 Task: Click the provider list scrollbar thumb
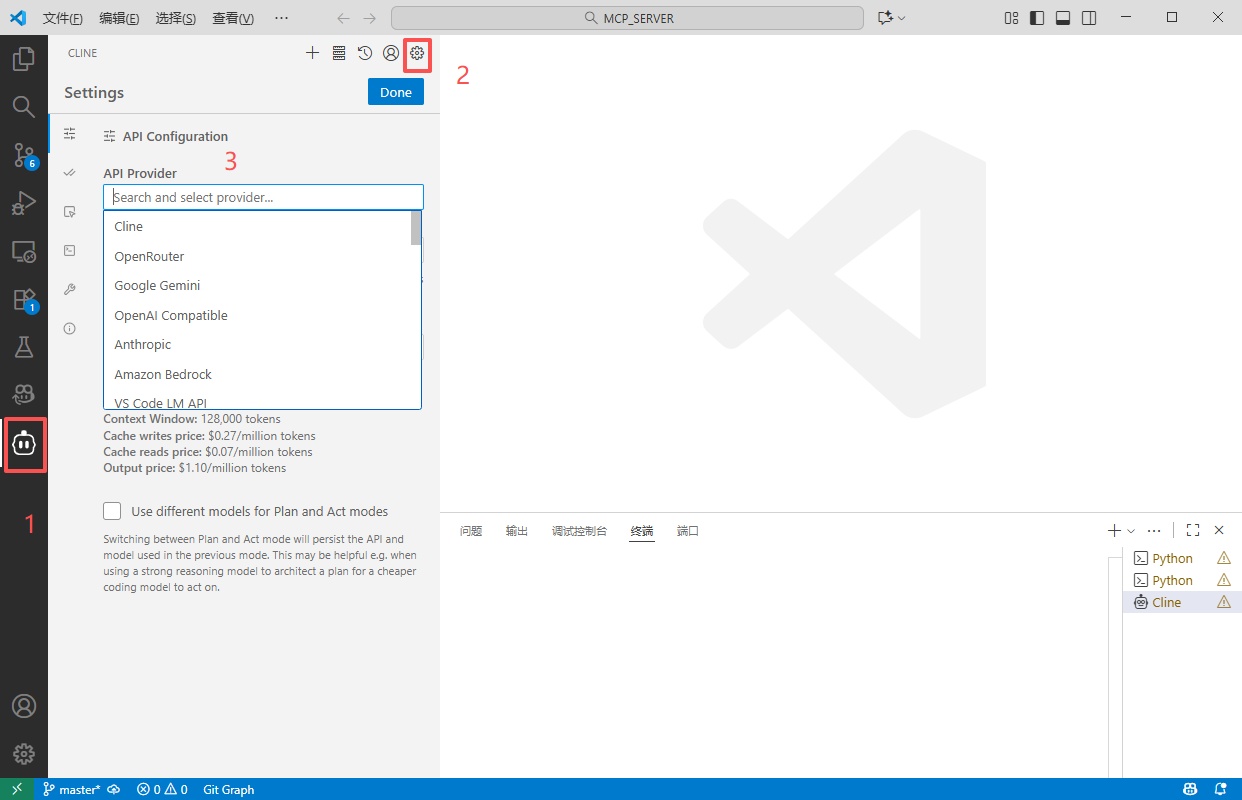(x=416, y=228)
